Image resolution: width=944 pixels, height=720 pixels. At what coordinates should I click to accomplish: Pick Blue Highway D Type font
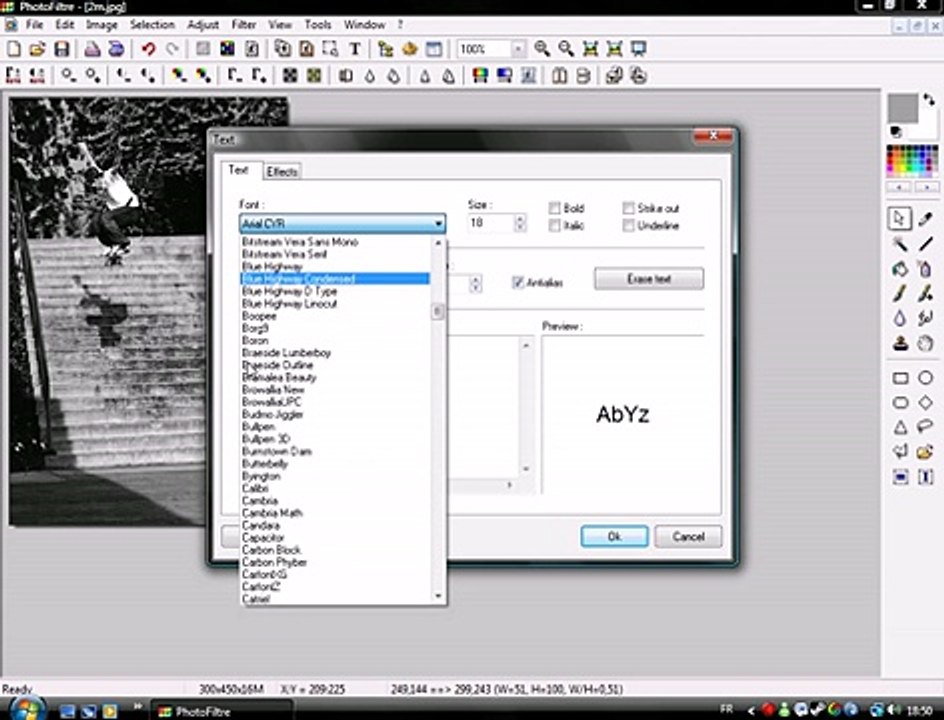click(335, 291)
